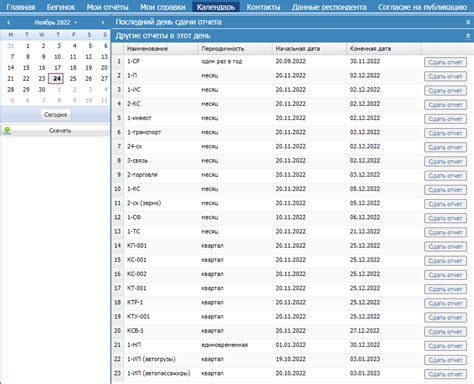Screen dimensions: 474x384
Task: Click единовременная in 1-НП row
Action: pyautogui.click(x=224, y=345)
